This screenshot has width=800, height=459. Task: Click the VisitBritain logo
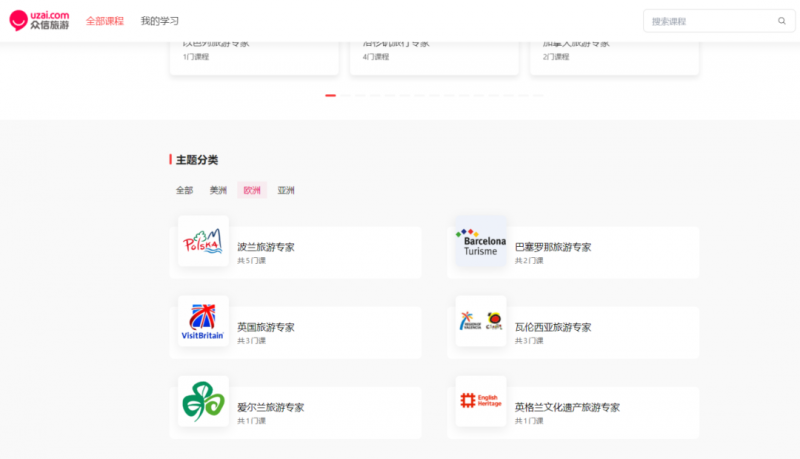click(x=203, y=322)
